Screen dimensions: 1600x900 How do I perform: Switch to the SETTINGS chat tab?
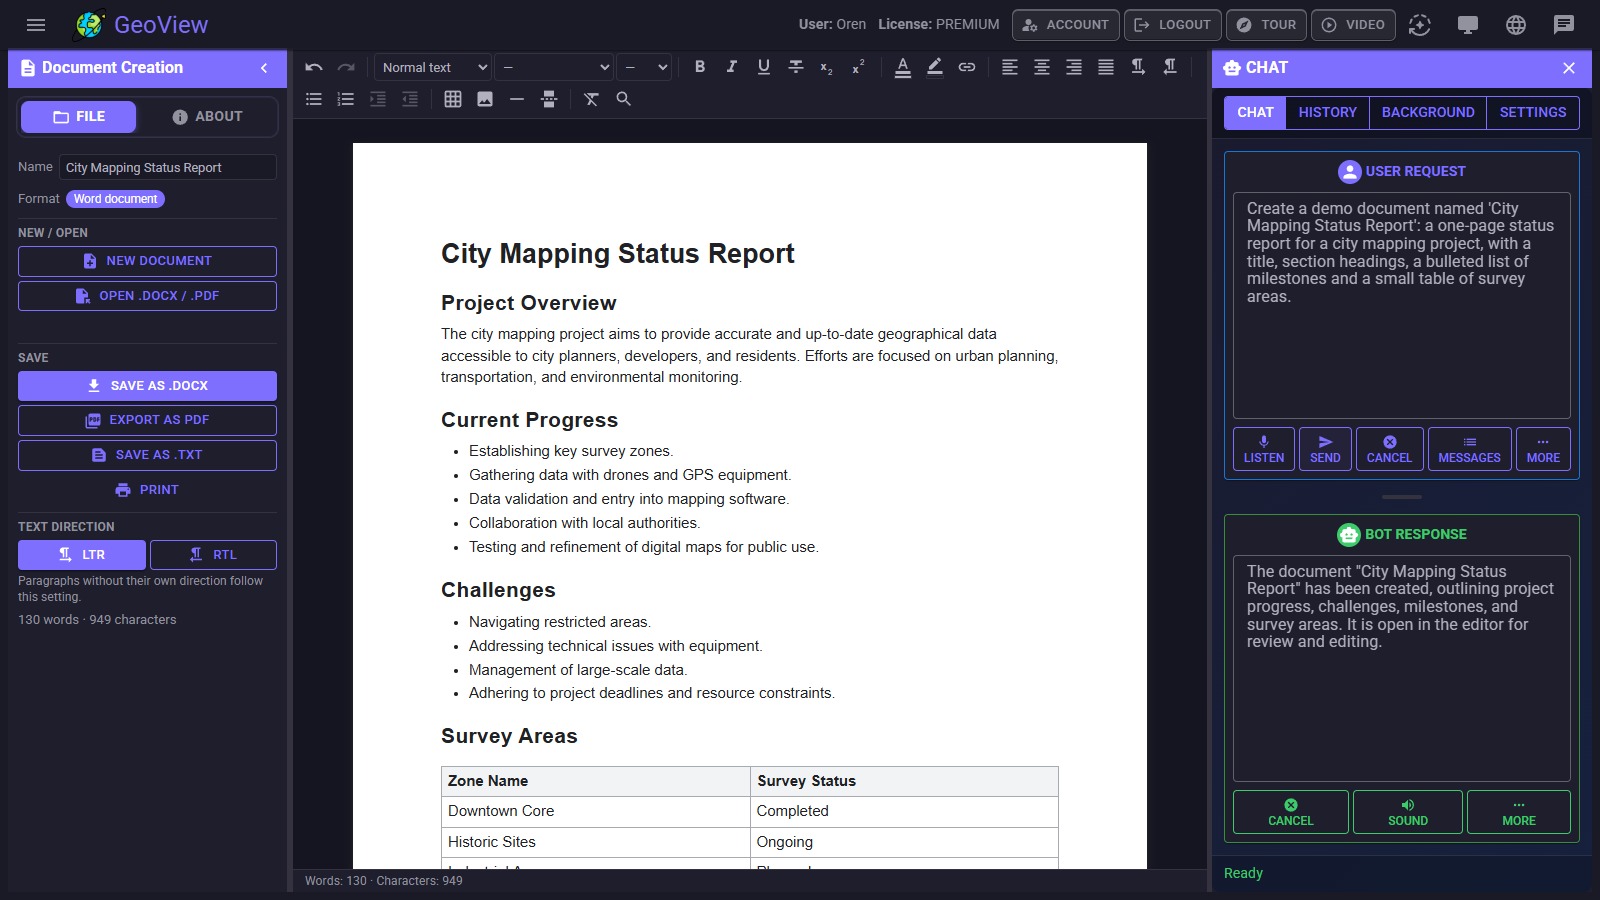pos(1533,112)
